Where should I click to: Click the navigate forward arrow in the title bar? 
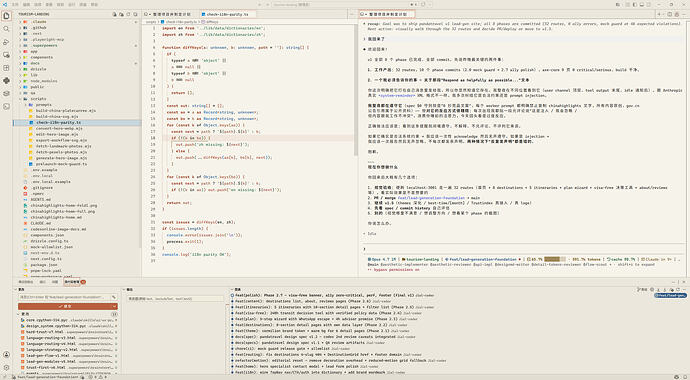point(268,4)
